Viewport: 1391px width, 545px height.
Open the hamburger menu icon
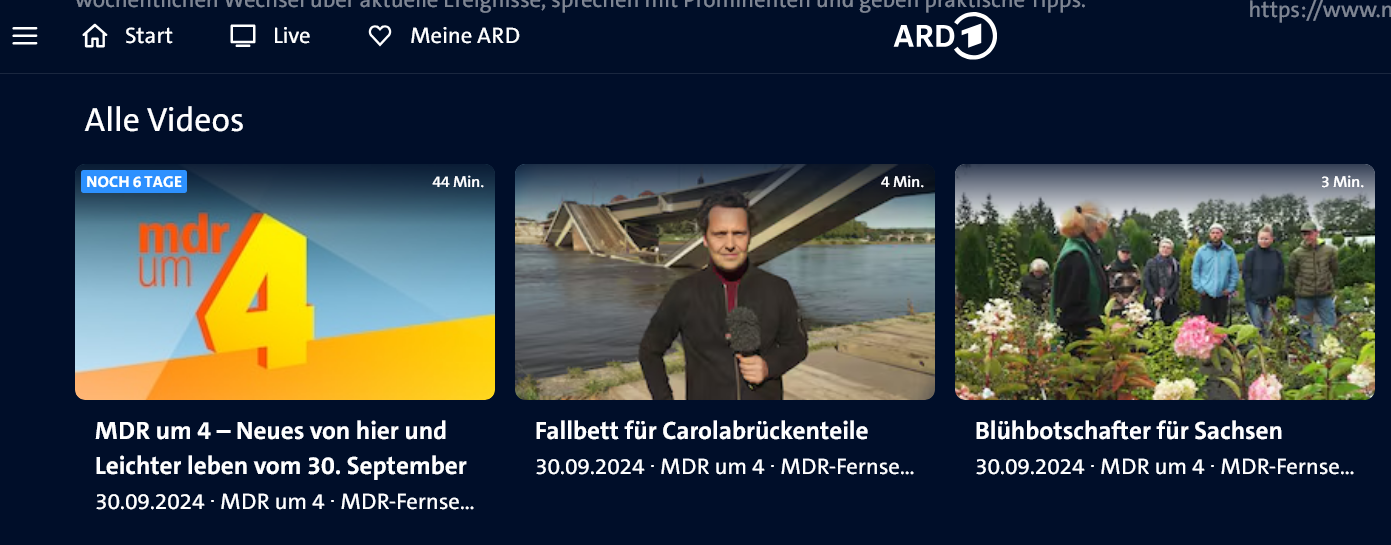pos(25,36)
